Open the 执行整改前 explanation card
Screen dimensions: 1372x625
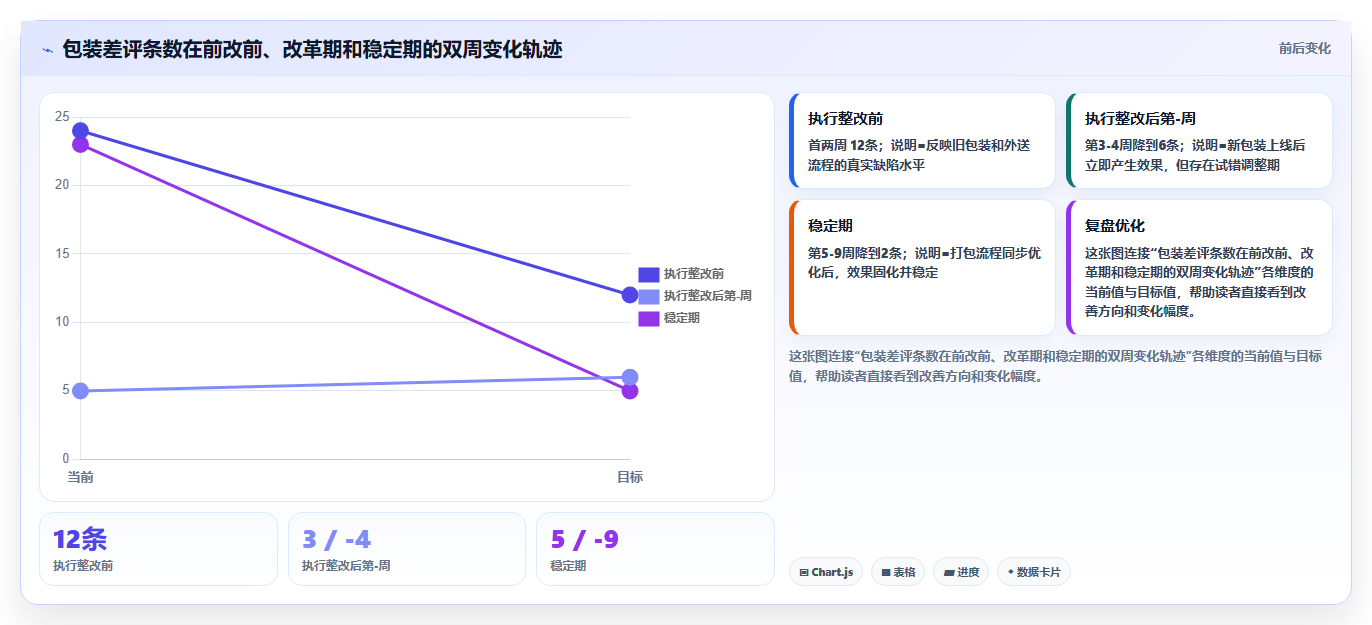[922, 141]
